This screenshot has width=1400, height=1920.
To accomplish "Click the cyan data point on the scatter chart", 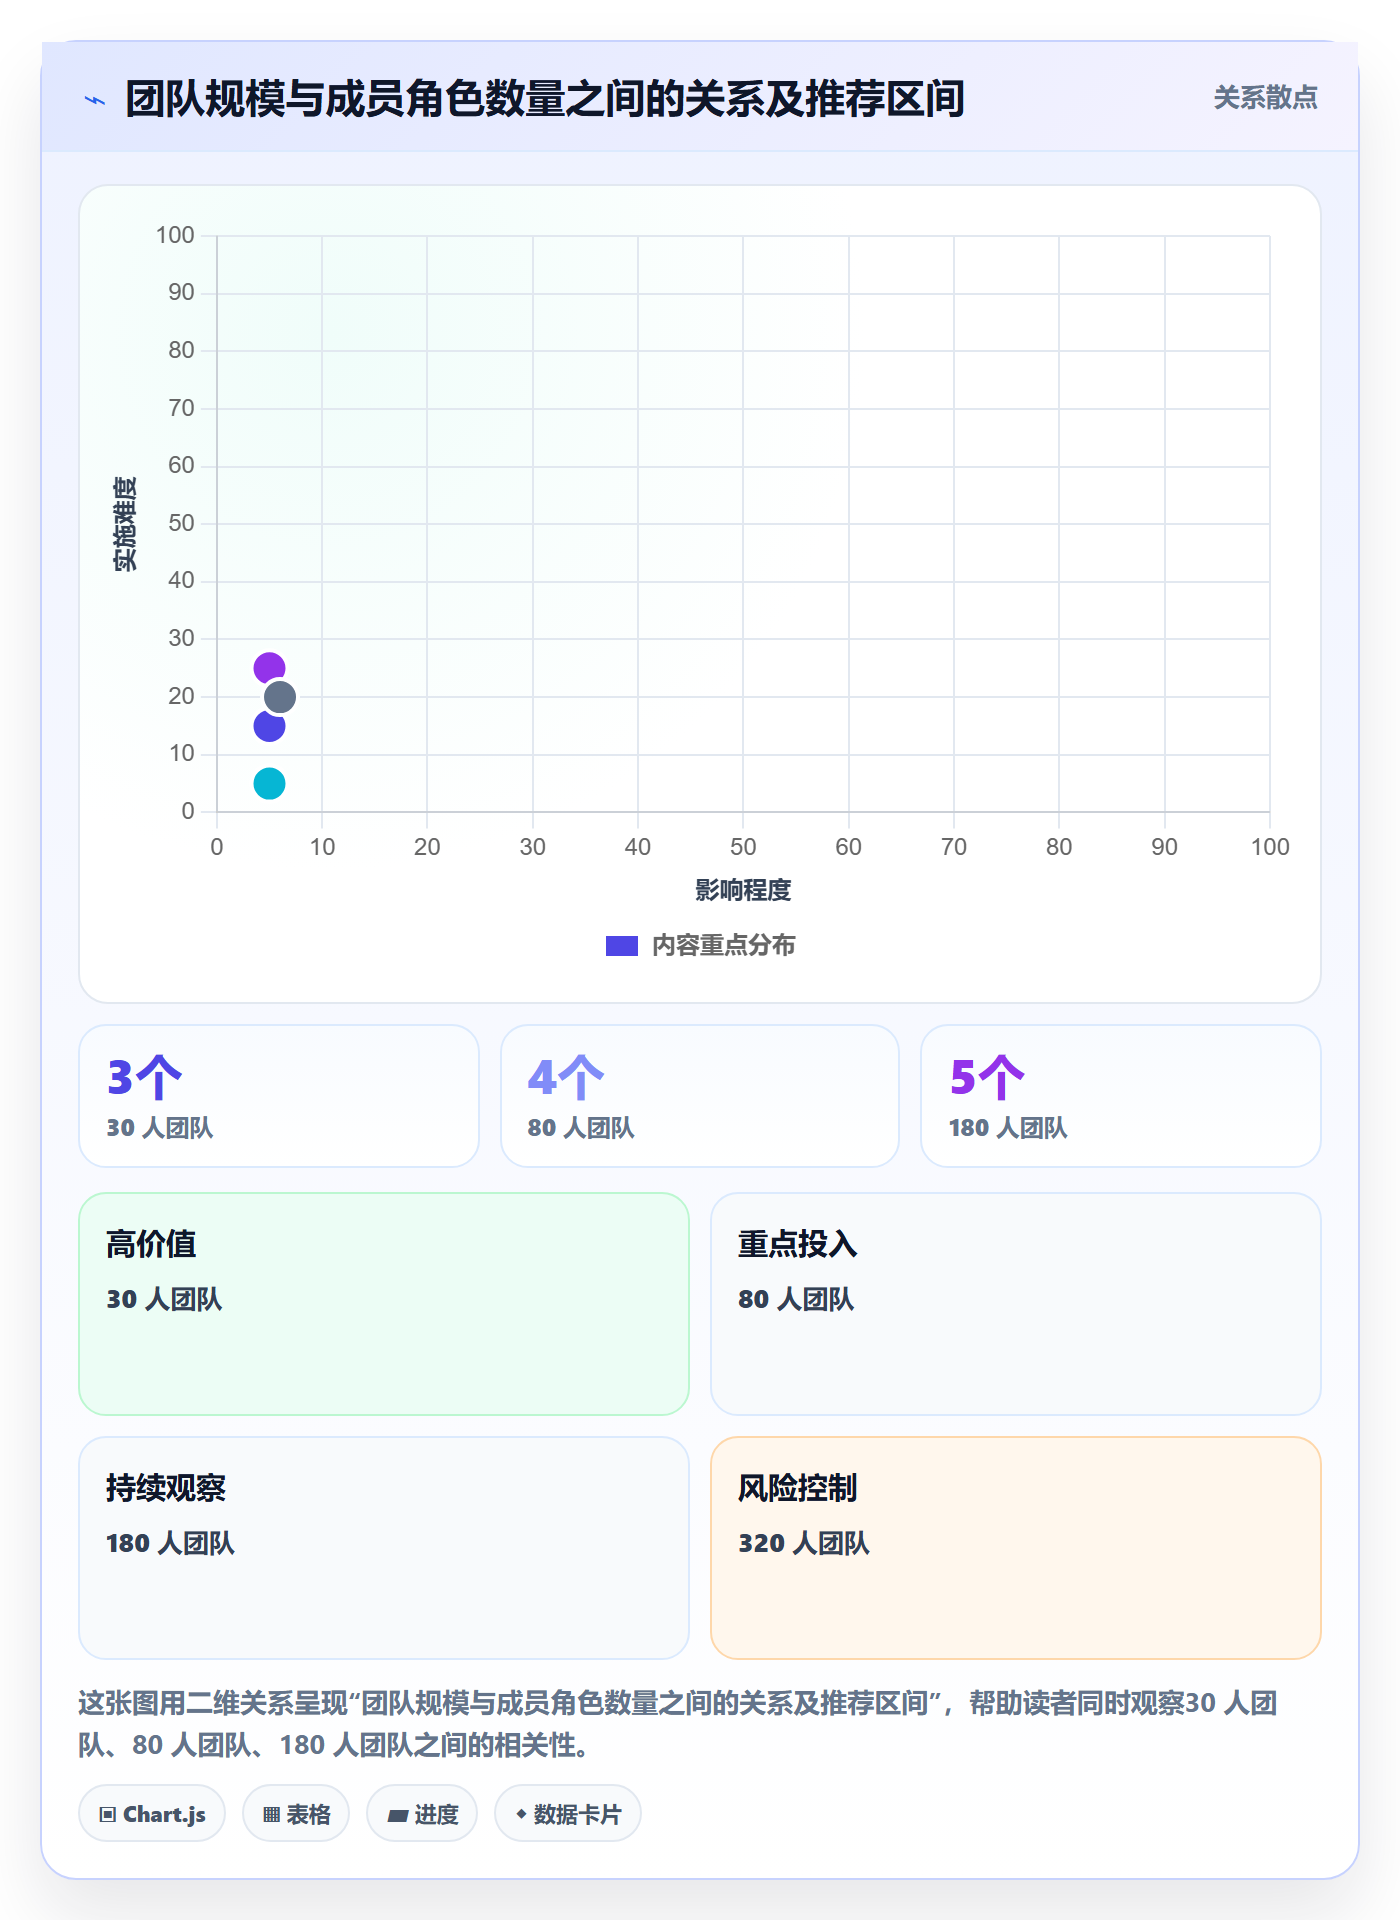I will click(x=269, y=784).
